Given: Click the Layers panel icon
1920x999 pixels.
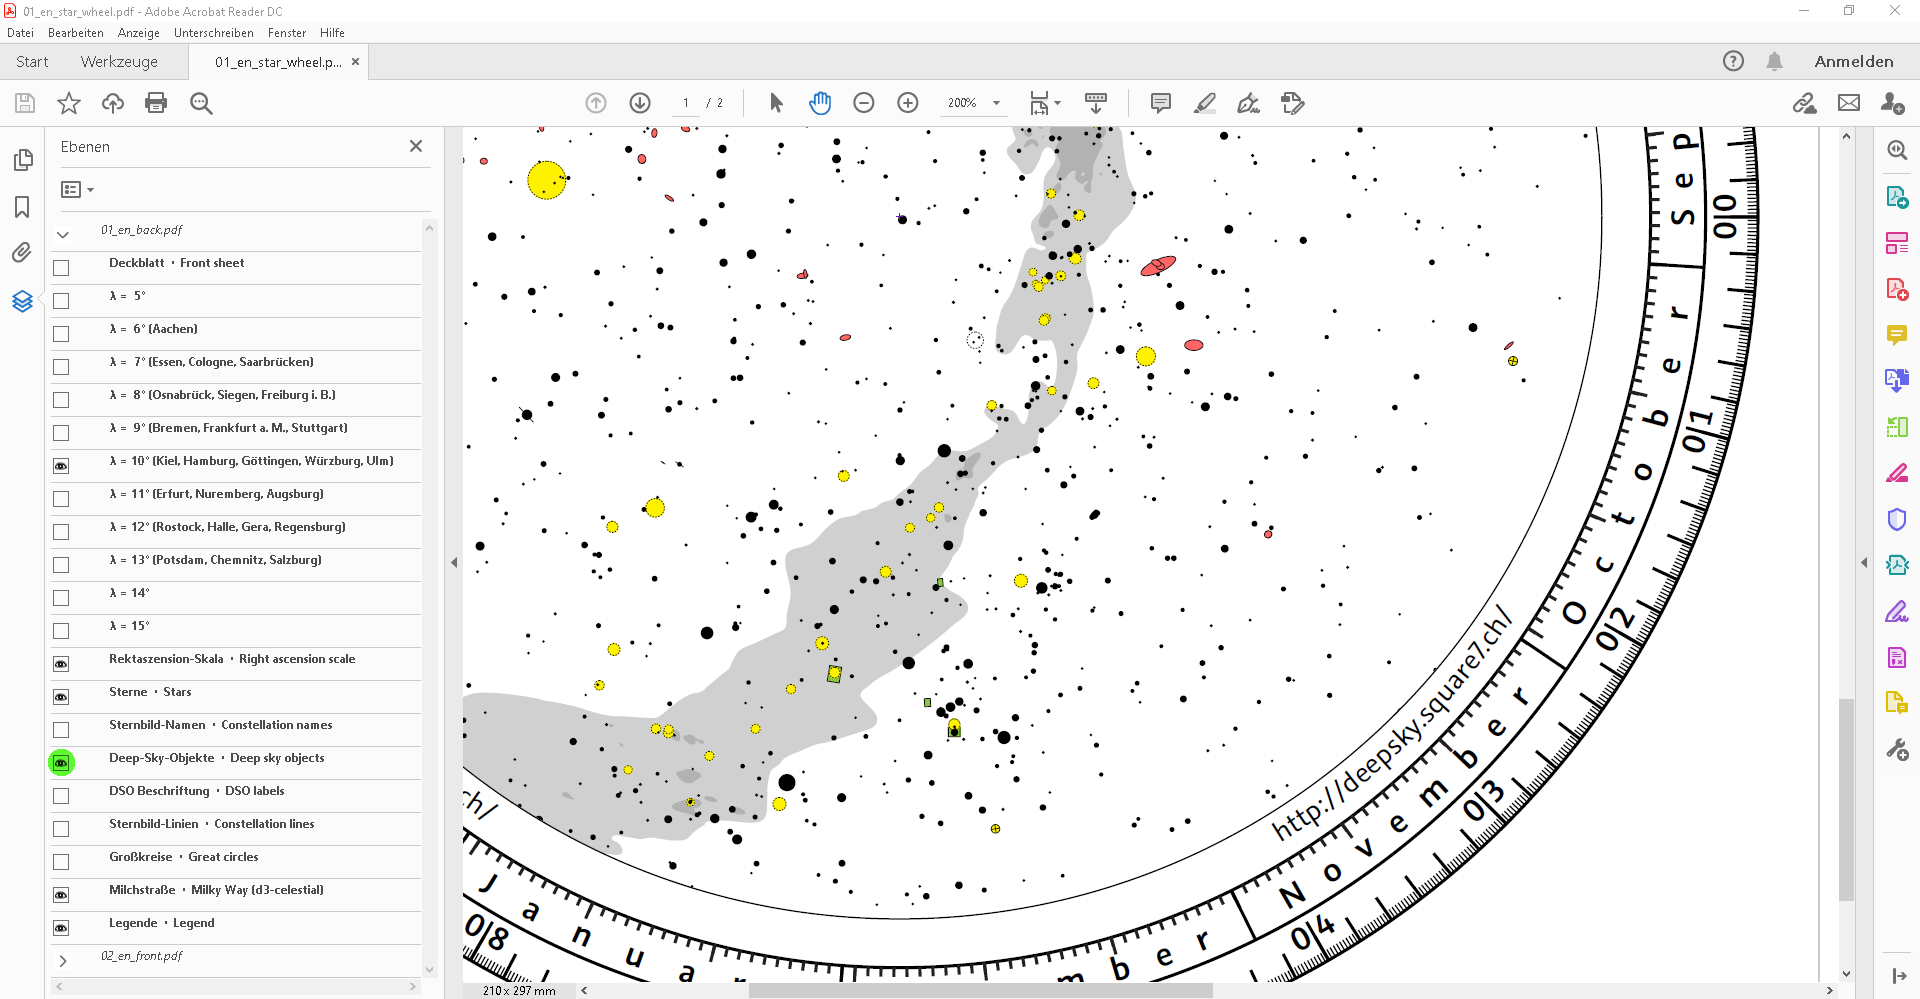Looking at the screenshot, I should pos(22,301).
